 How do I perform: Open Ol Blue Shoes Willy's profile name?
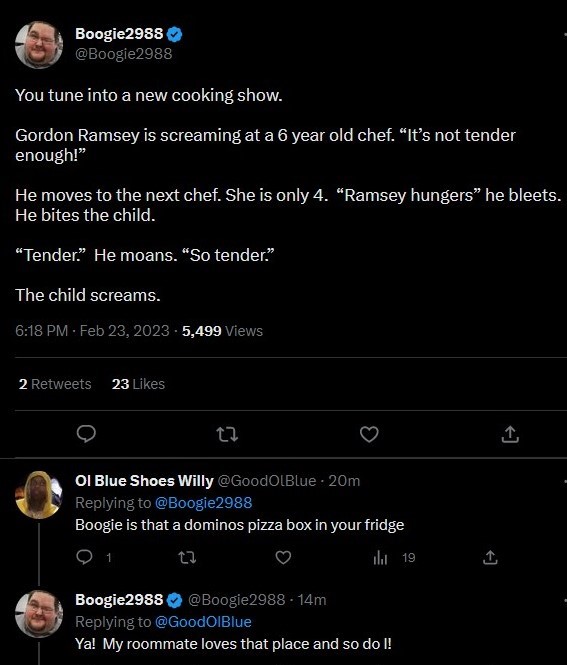point(144,481)
